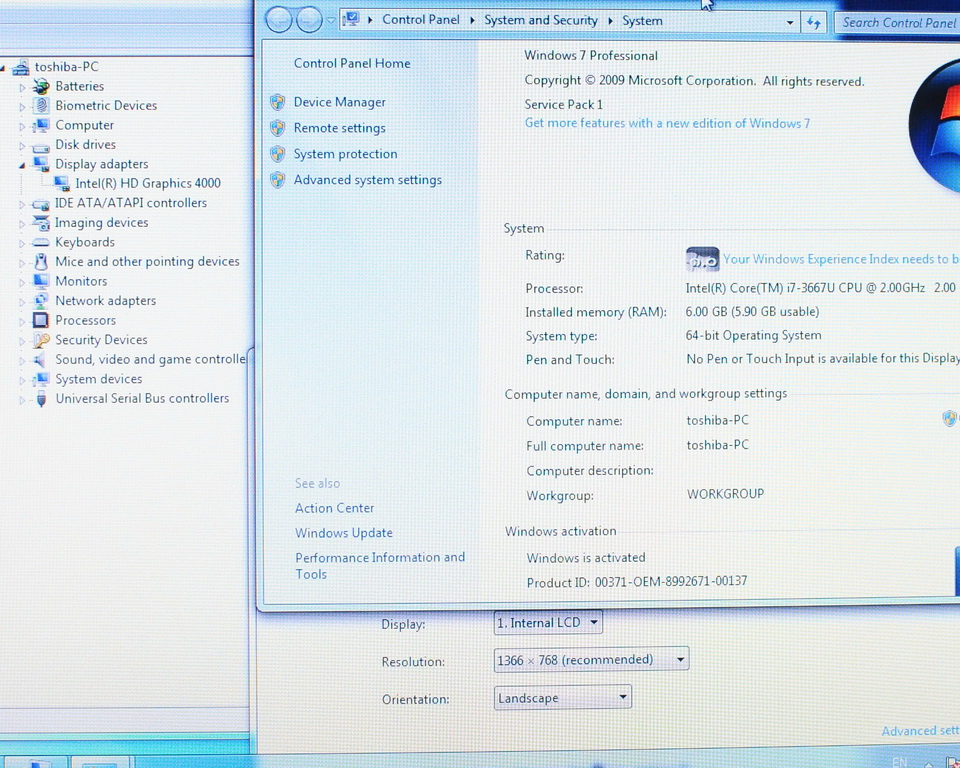The width and height of the screenshot is (960, 768).
Task: Click System in the breadcrumb path
Action: coord(642,21)
